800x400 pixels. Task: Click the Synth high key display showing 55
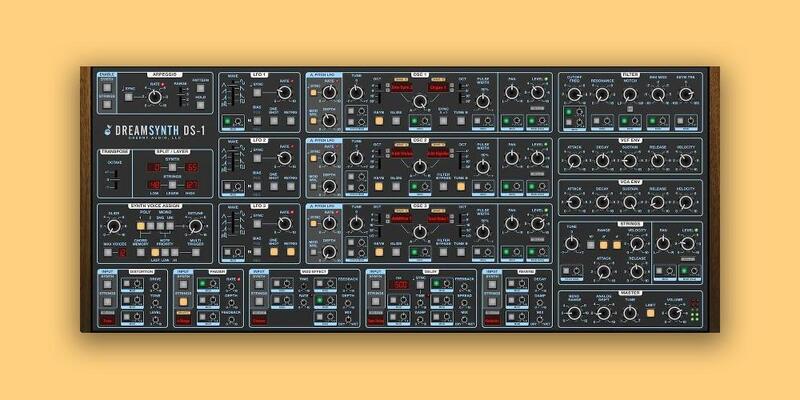[x=192, y=167]
